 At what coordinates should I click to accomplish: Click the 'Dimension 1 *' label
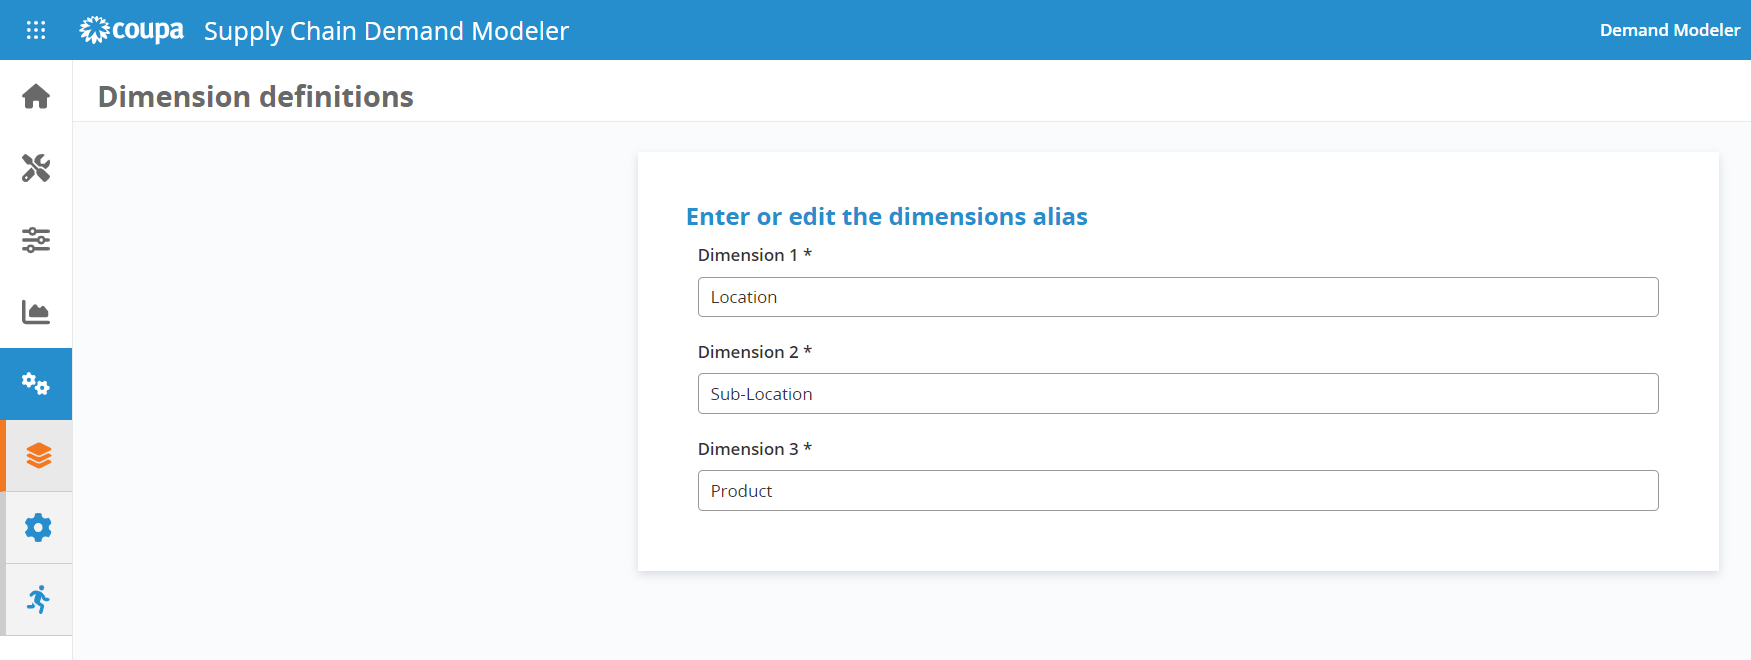pos(755,255)
